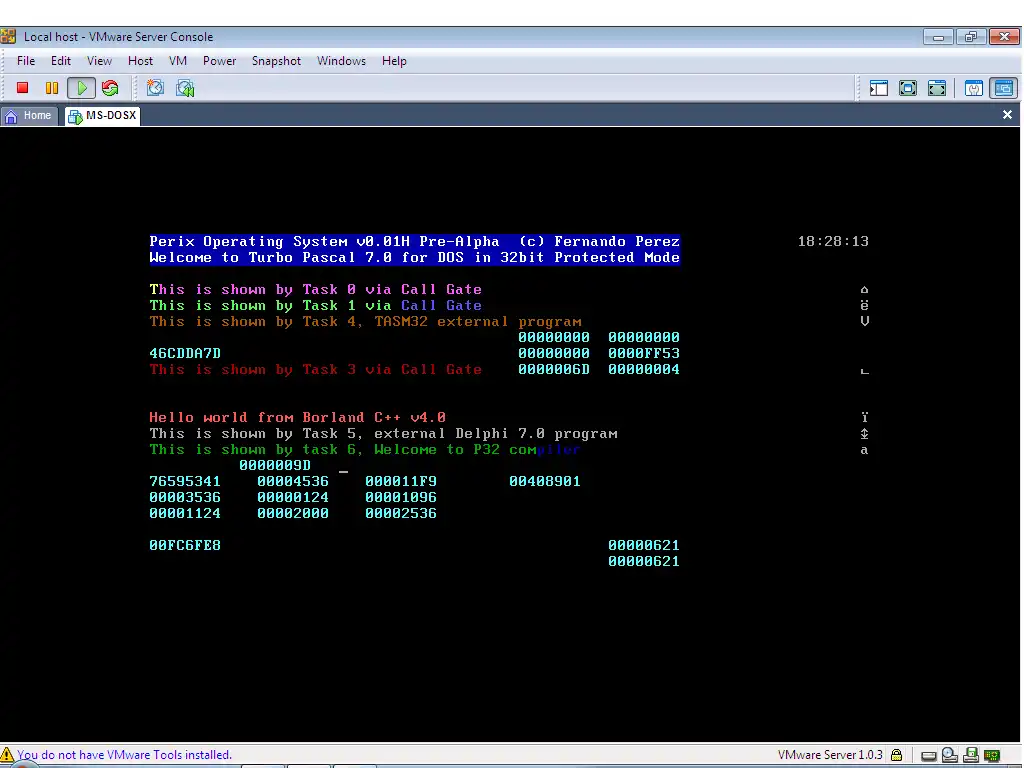Click the floppy drive device icon
The height and width of the screenshot is (768, 1024).
point(971,755)
